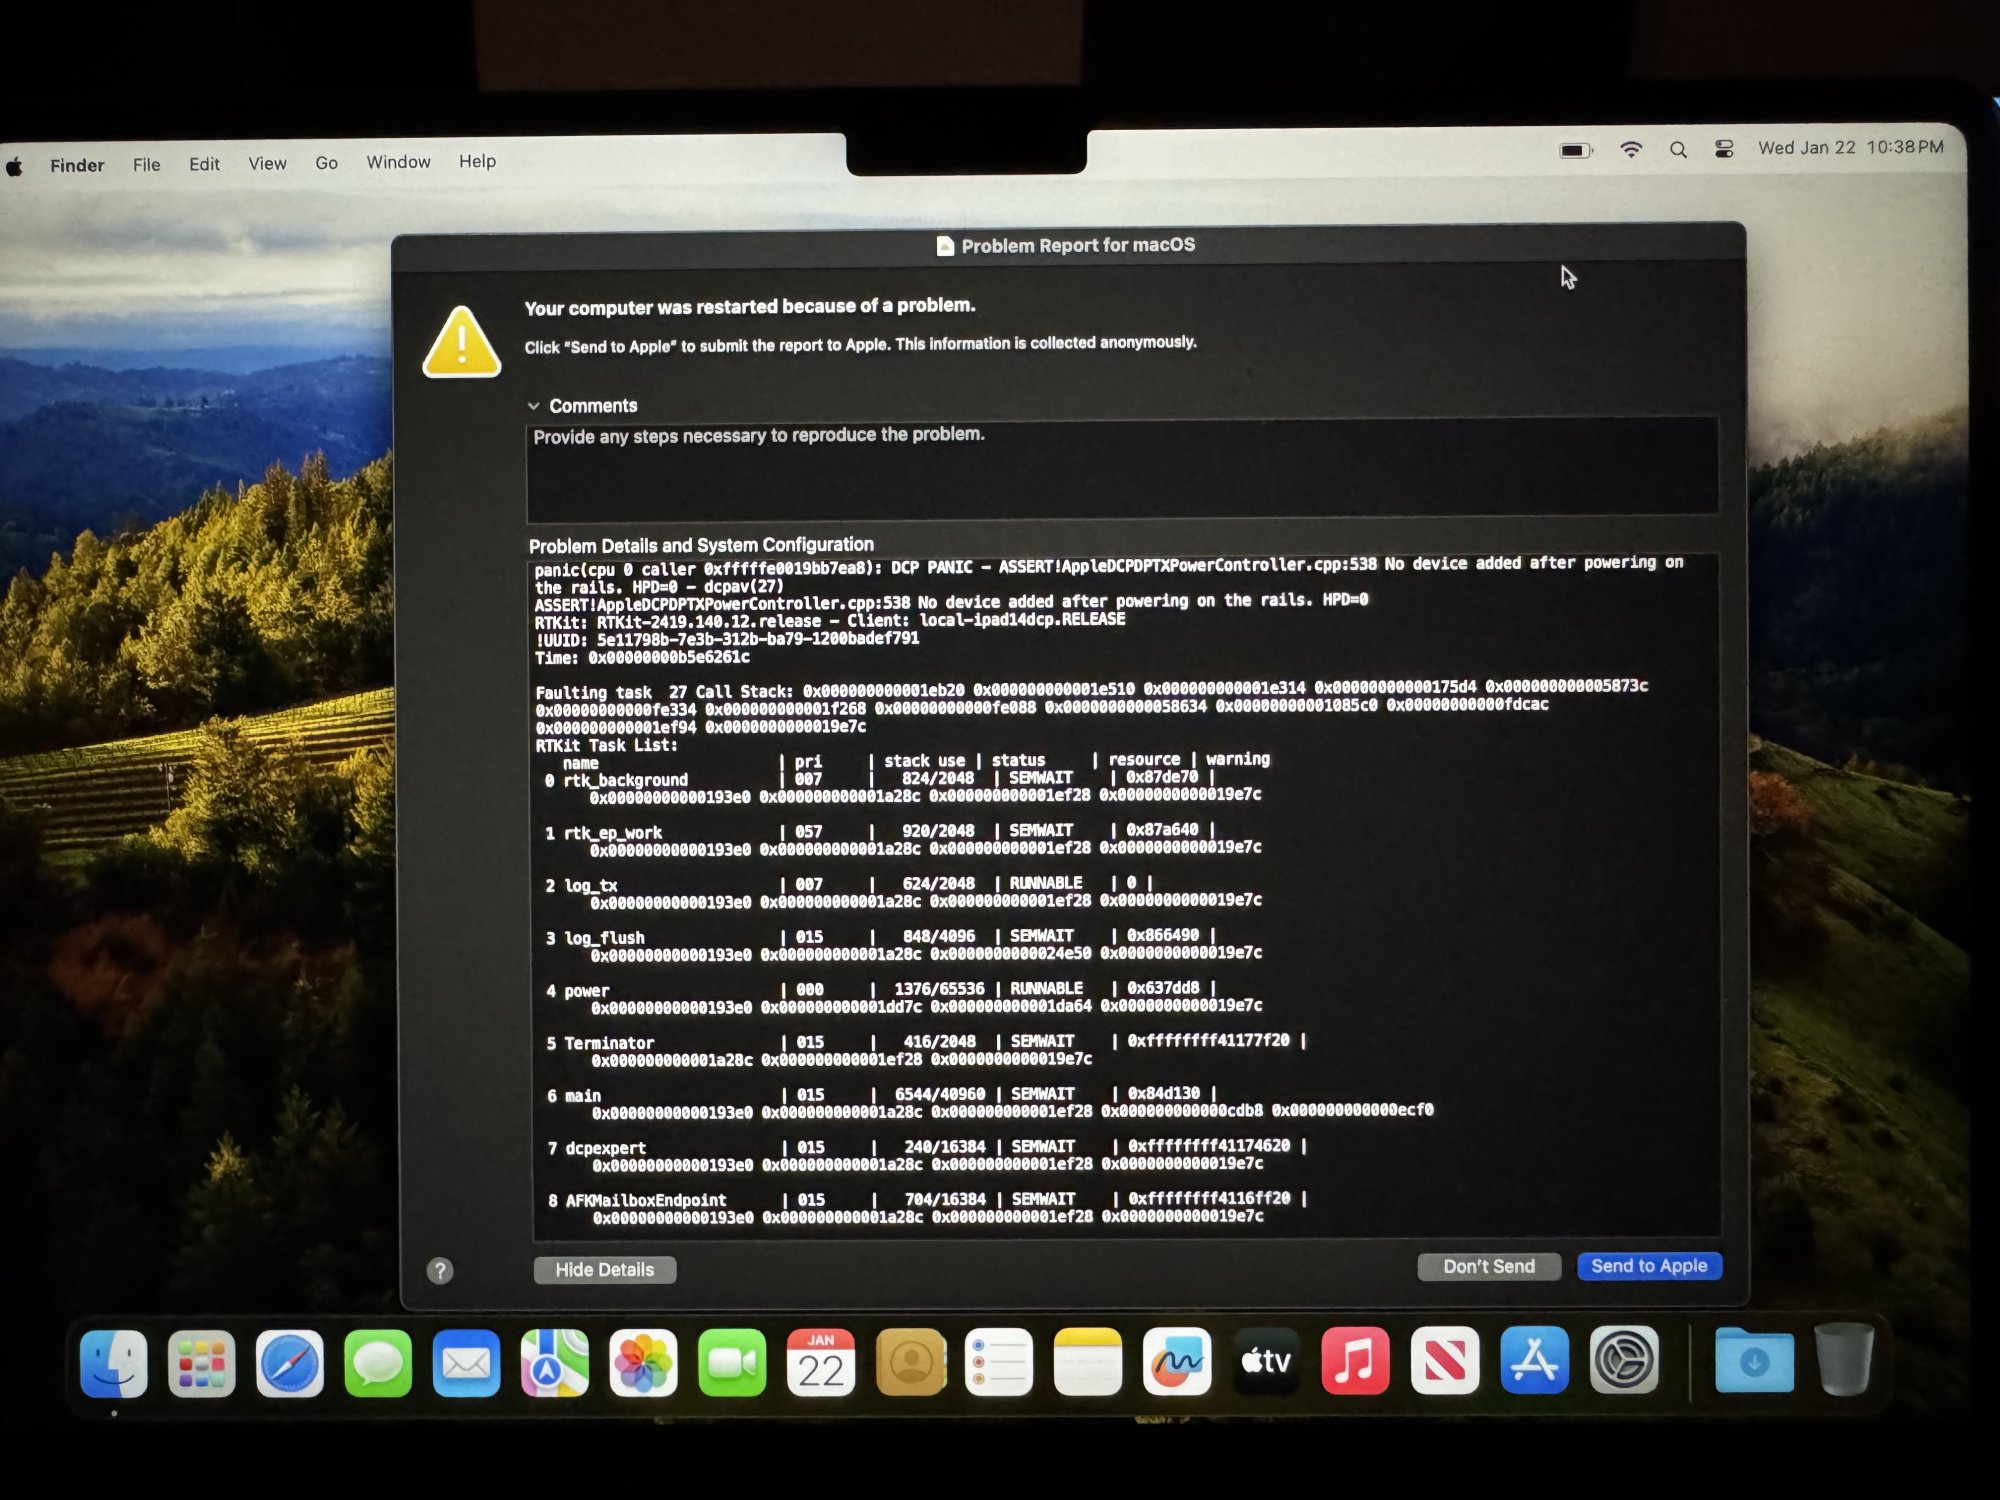This screenshot has height=1500, width=2000.
Task: Launch the Music app
Action: point(1355,1361)
